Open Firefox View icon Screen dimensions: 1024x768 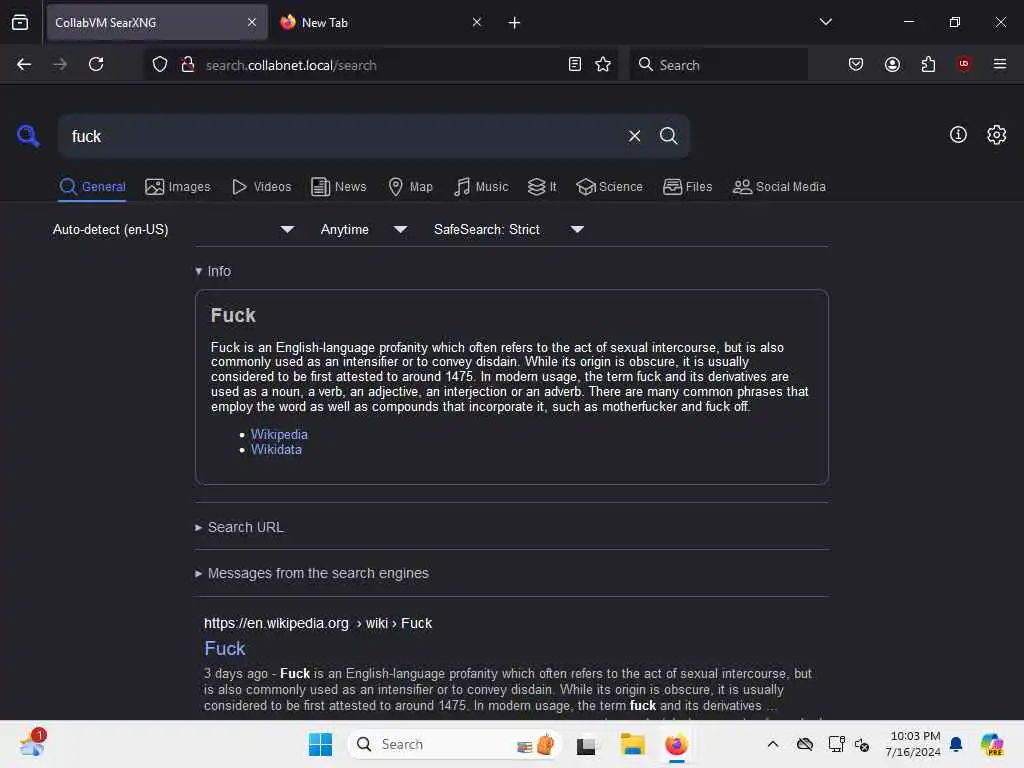[x=20, y=23]
